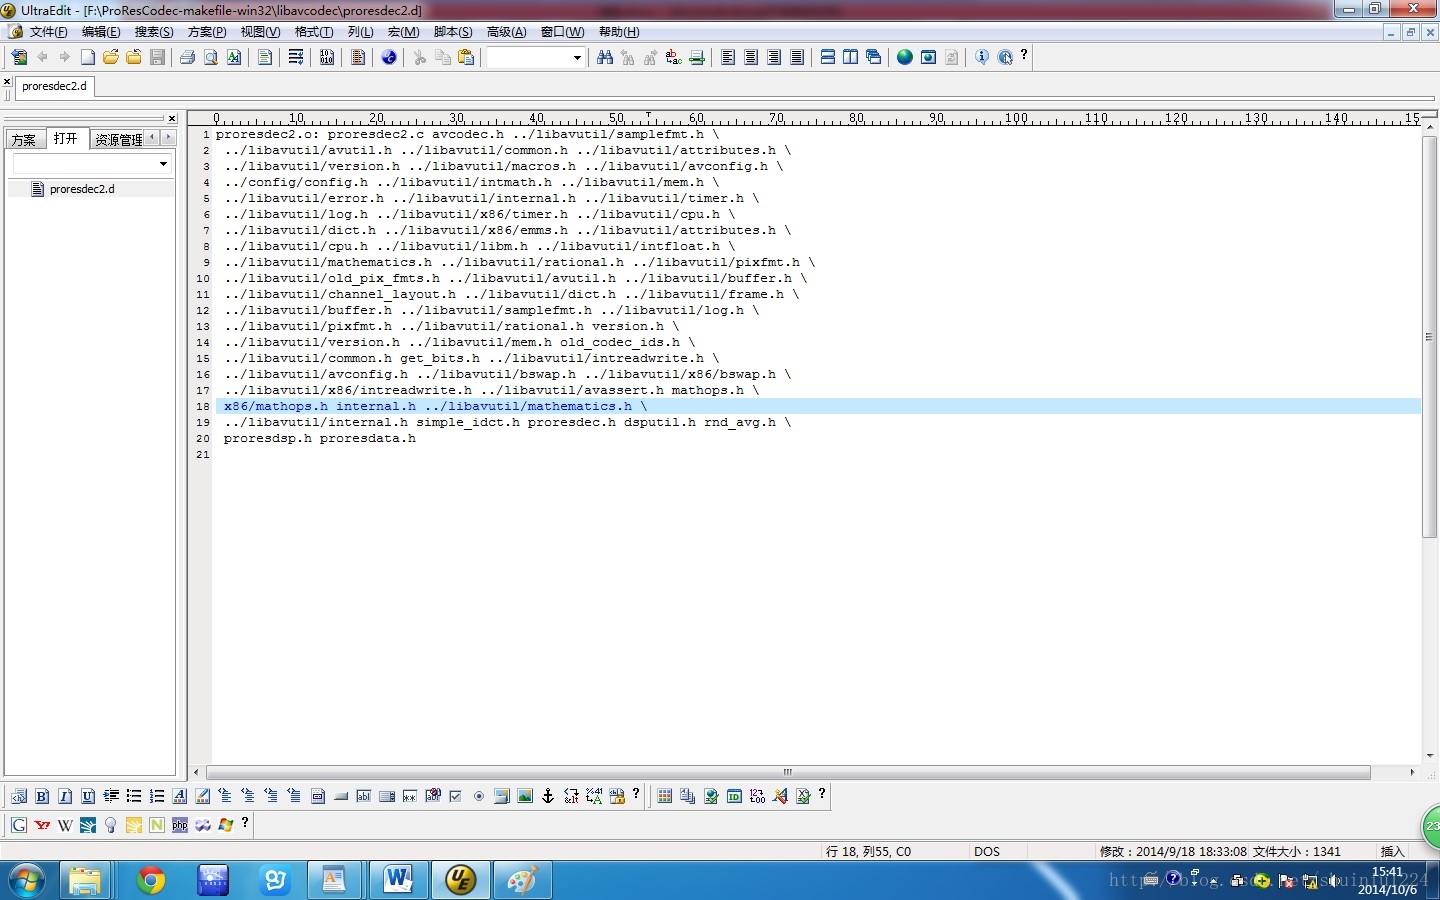
Task: Click the vertical scrollbar thumb
Action: pos(1429,337)
